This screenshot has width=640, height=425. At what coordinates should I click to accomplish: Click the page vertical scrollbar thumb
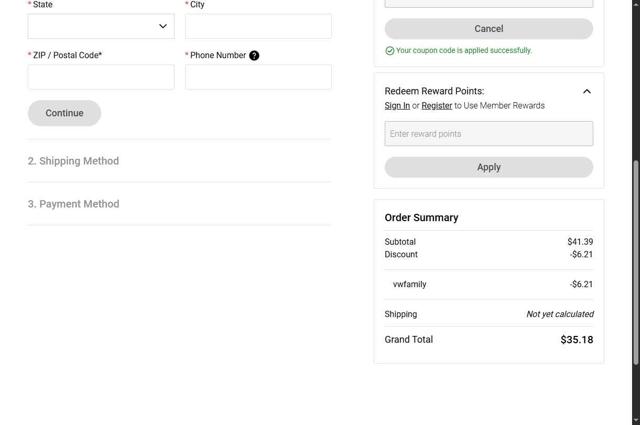[636, 263]
